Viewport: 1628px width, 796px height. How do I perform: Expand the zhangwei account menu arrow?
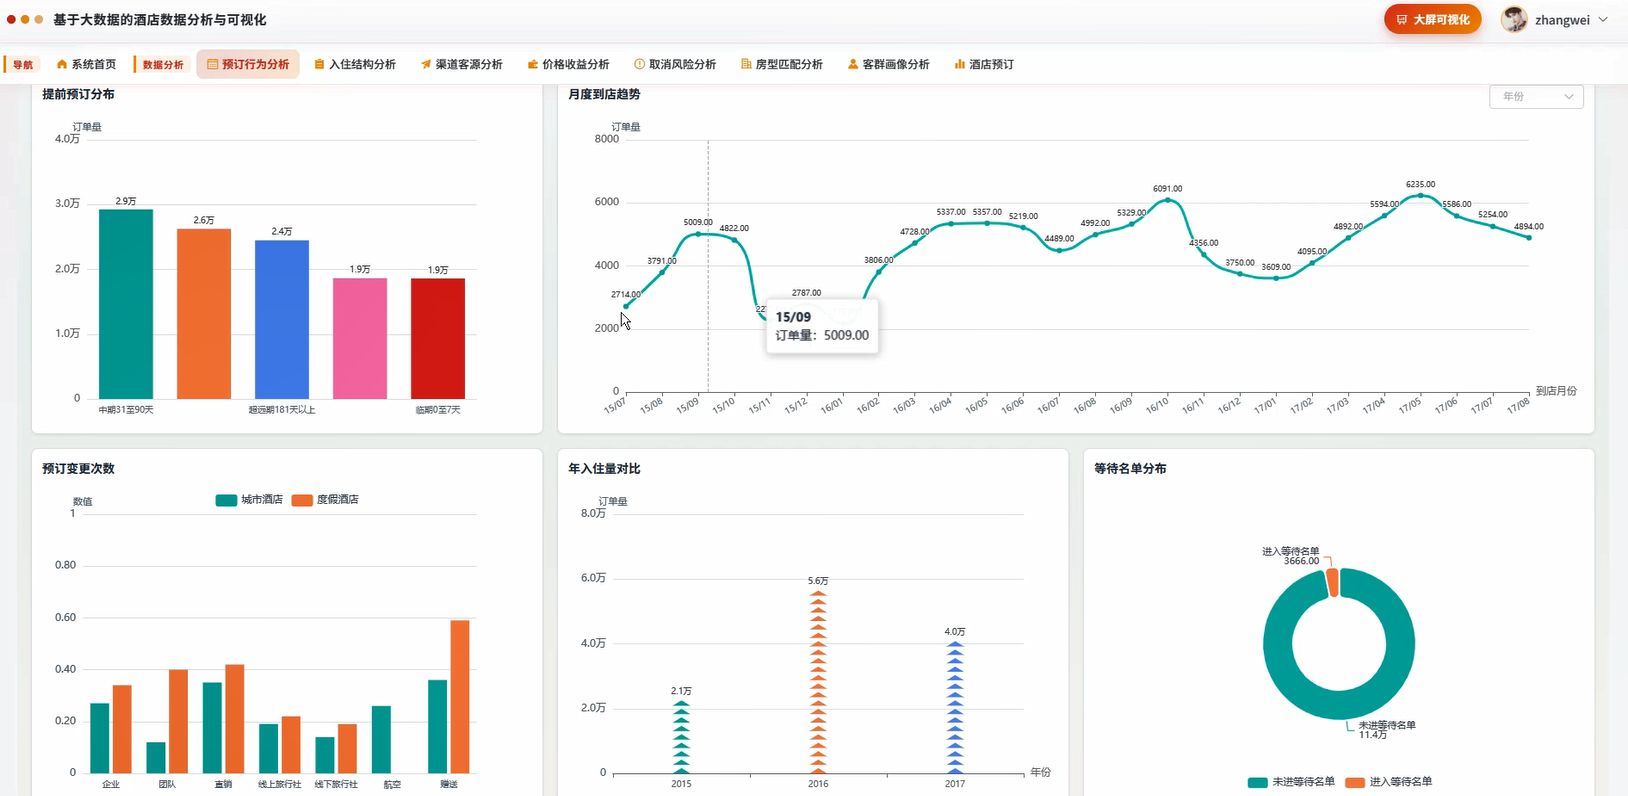click(1603, 19)
